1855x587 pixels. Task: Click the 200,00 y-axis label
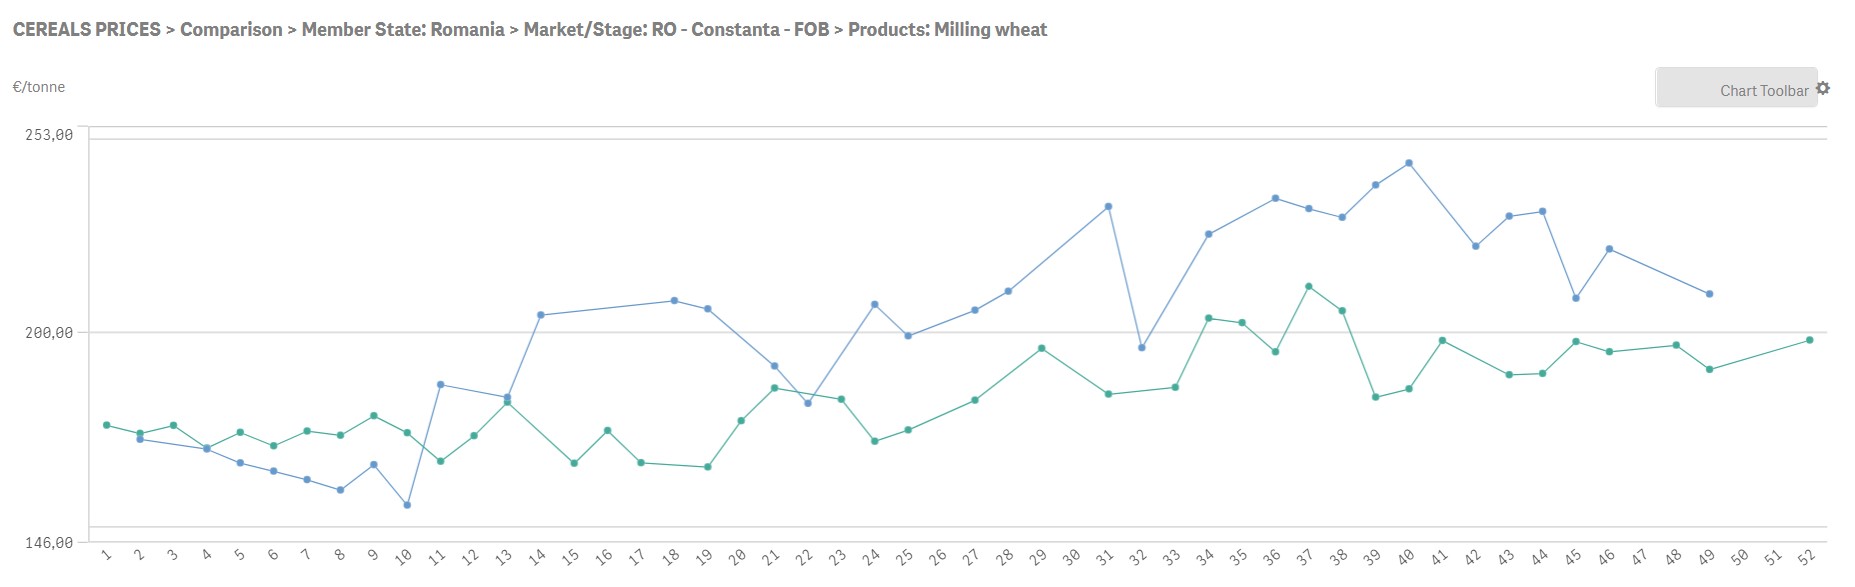(49, 333)
